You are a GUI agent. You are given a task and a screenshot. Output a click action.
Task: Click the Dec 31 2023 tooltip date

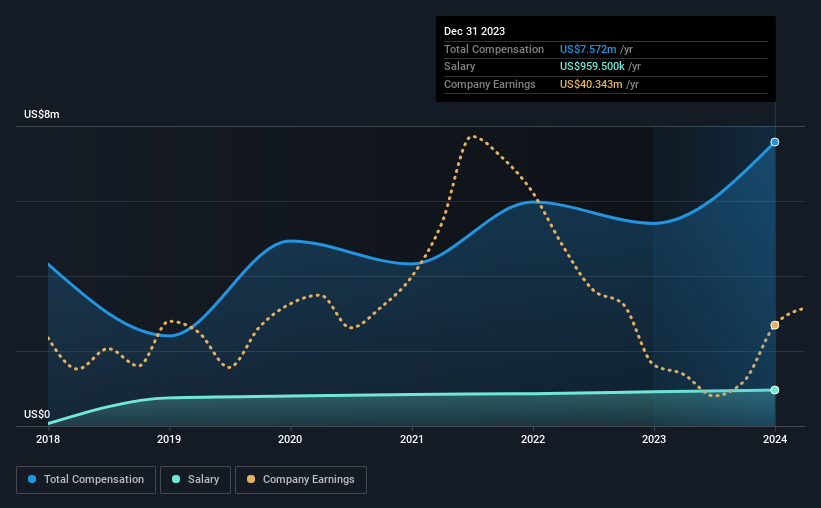pyautogui.click(x=474, y=31)
